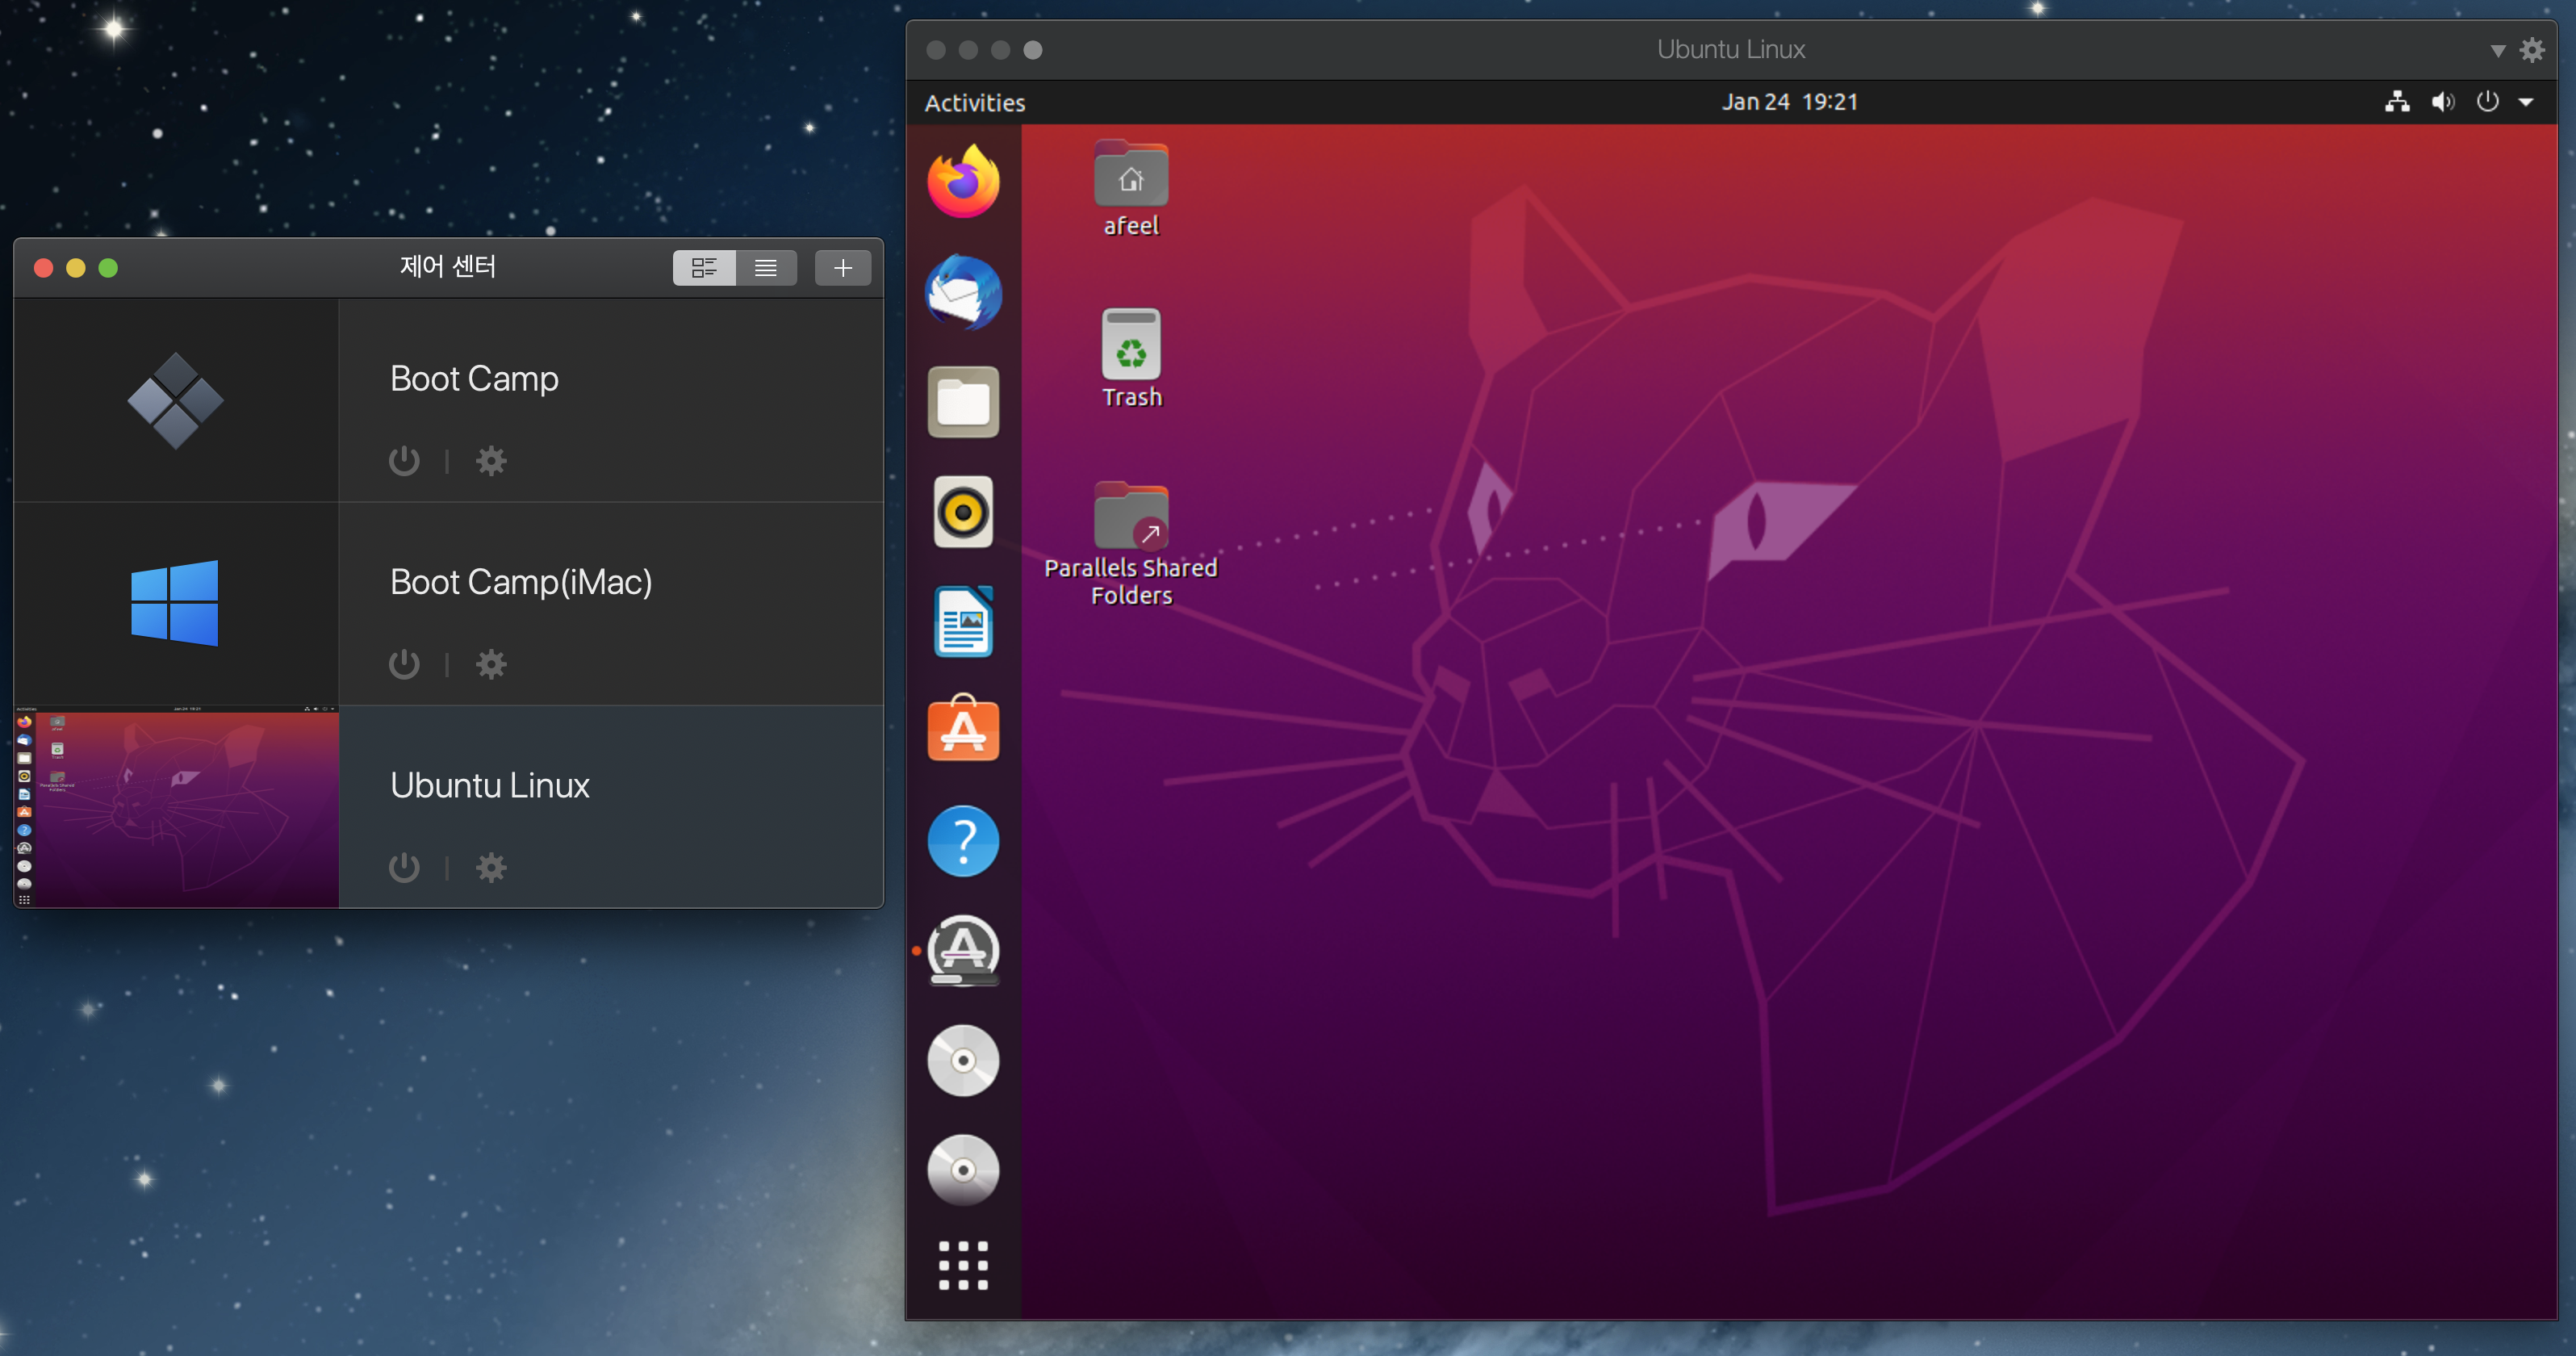Launch LibreOffice Writer from the dock
This screenshot has height=1356, width=2576.
(x=963, y=622)
